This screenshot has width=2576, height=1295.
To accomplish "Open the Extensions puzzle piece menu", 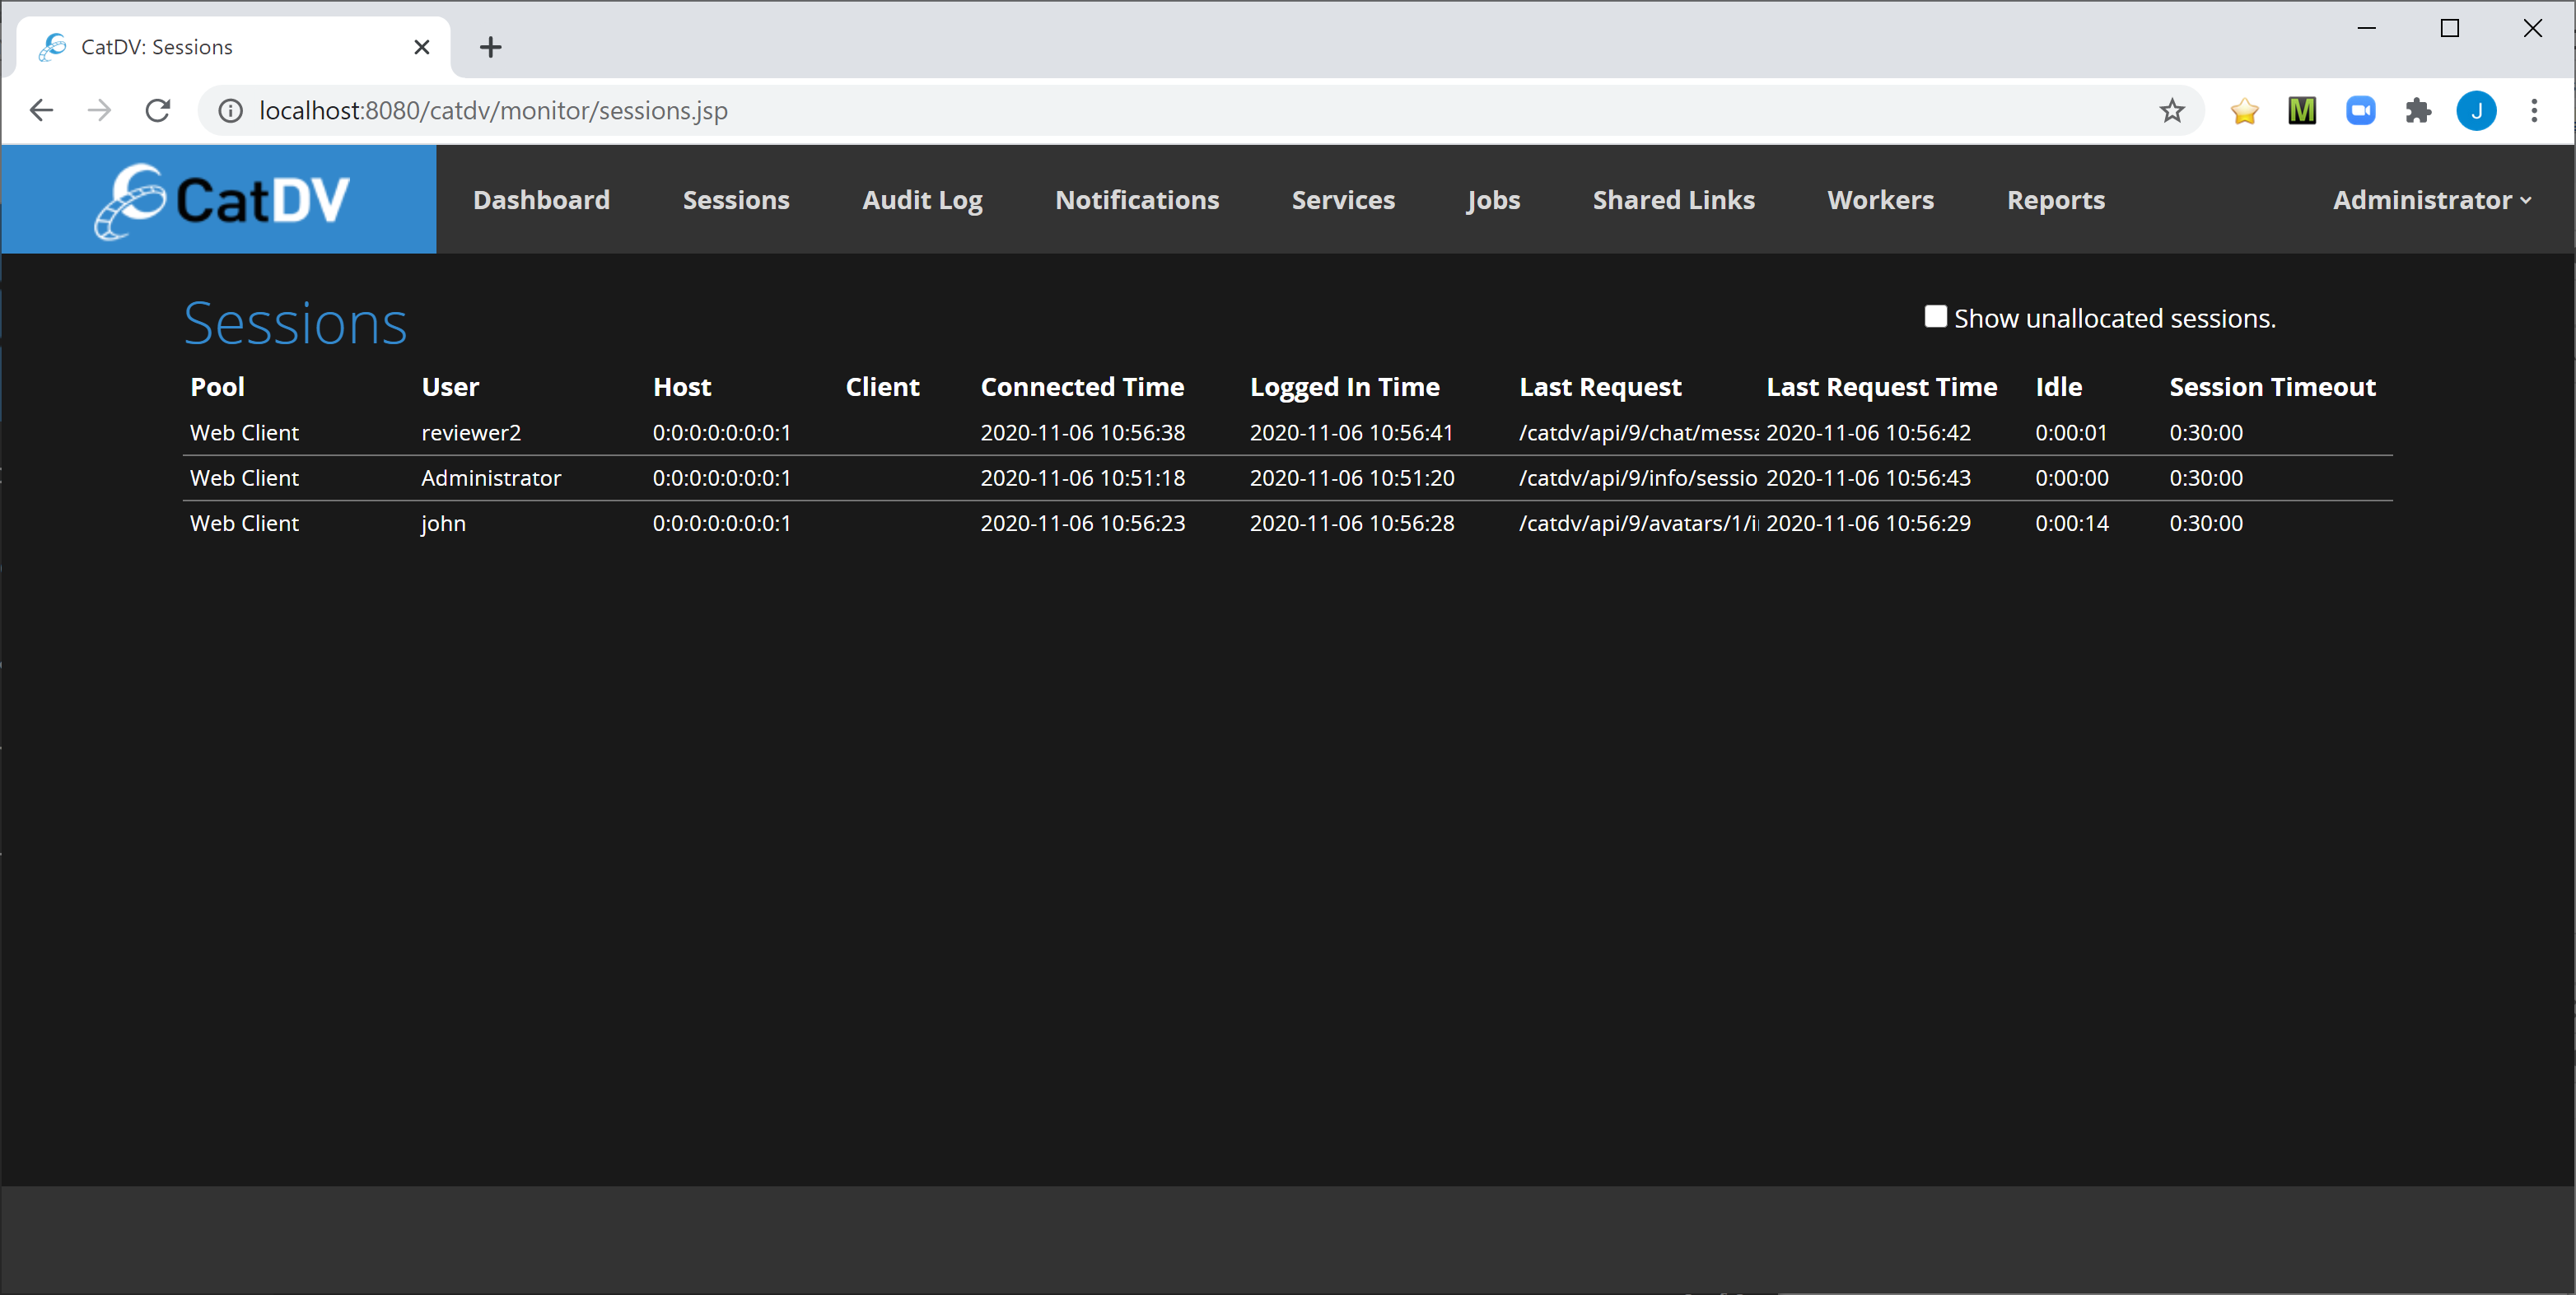I will pyautogui.click(x=2418, y=110).
